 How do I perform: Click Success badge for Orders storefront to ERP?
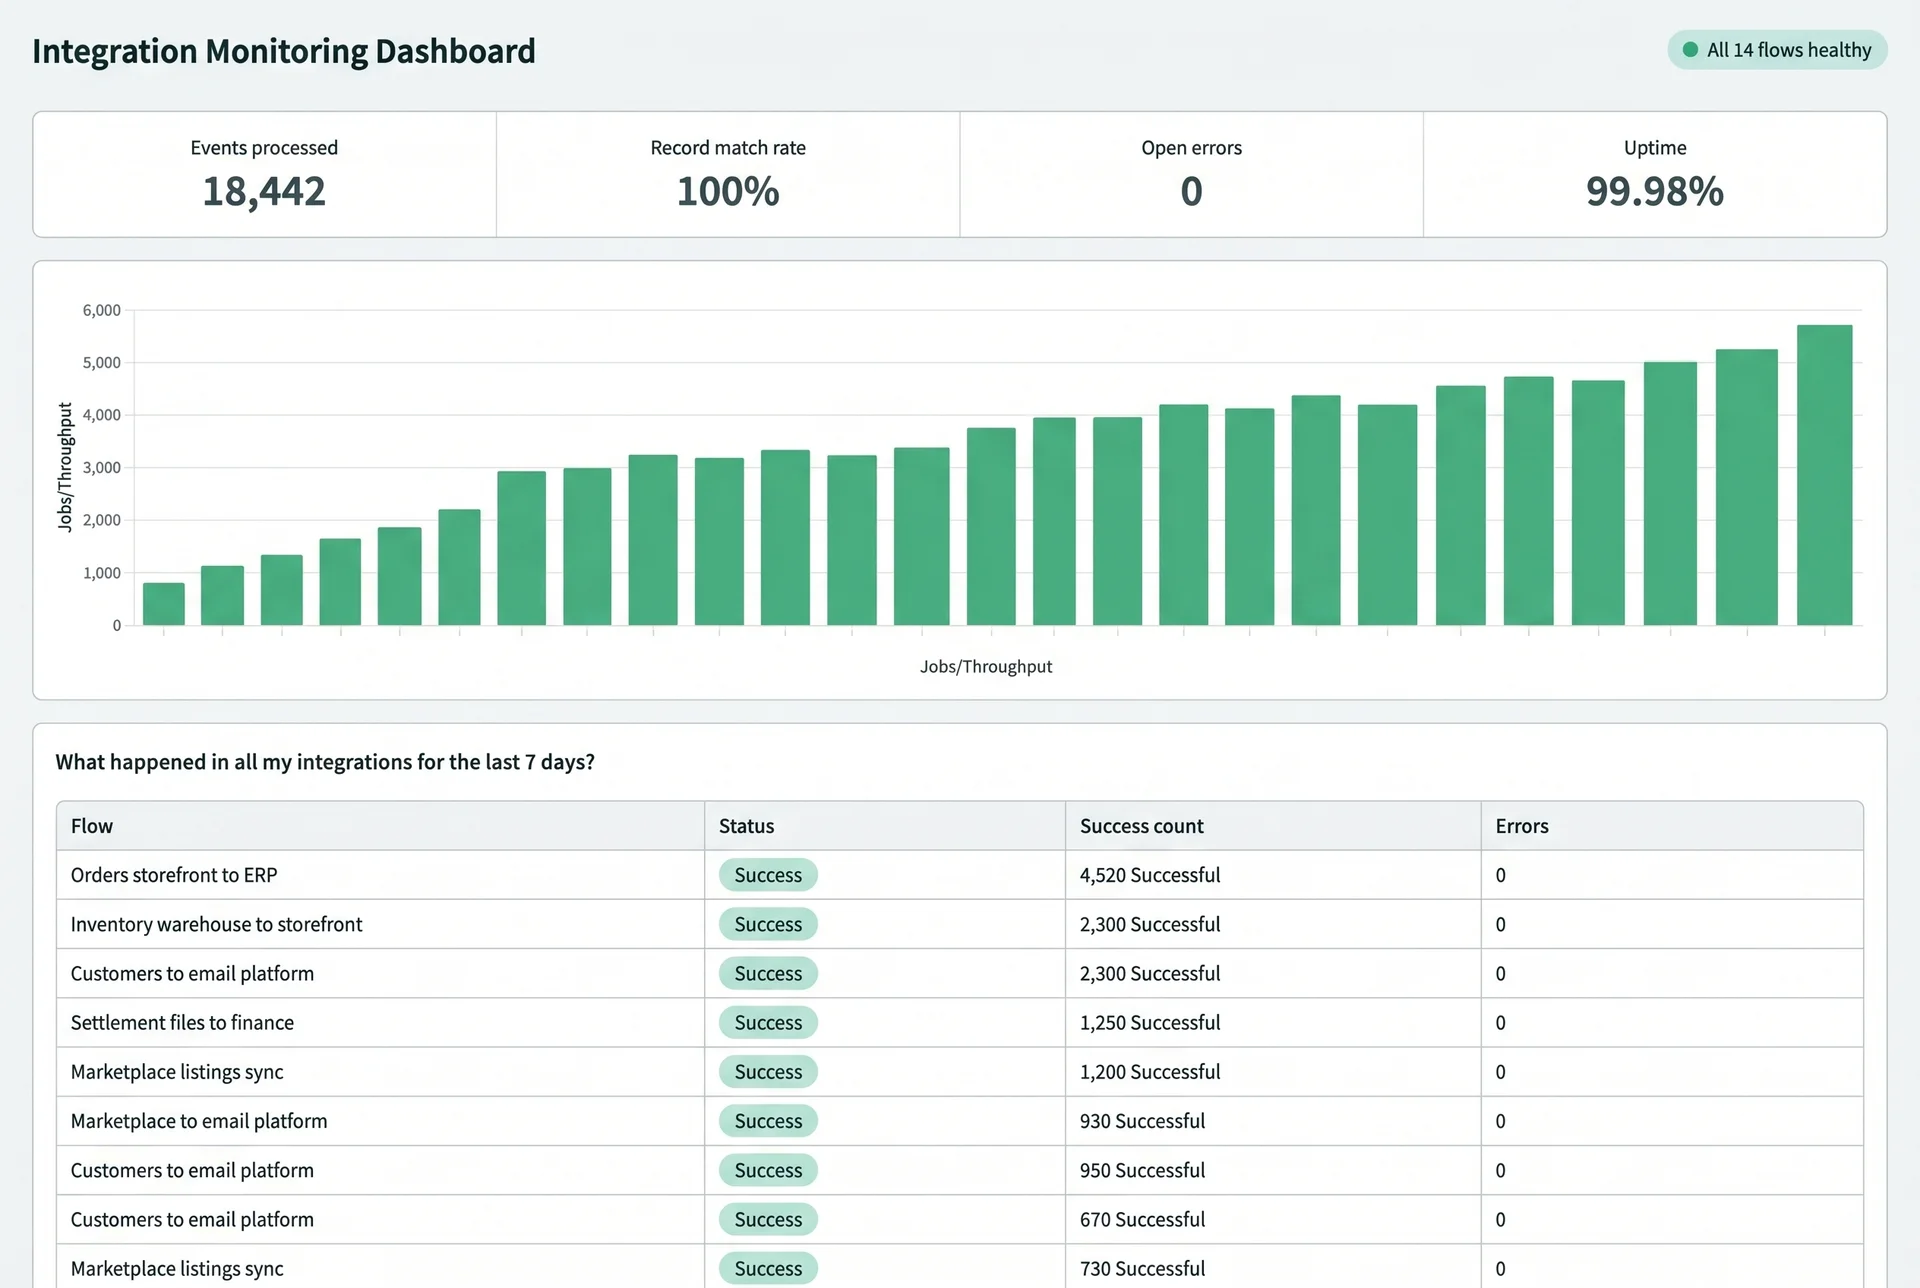(768, 875)
